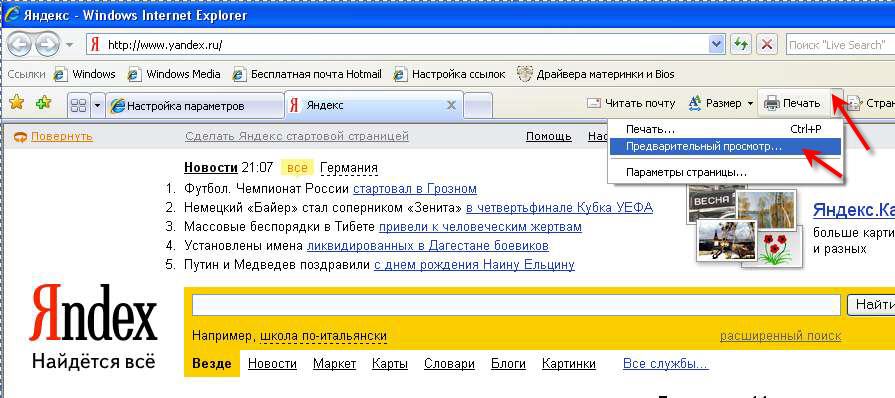Click the ВЕСНА photo thumbnail

coord(711,201)
